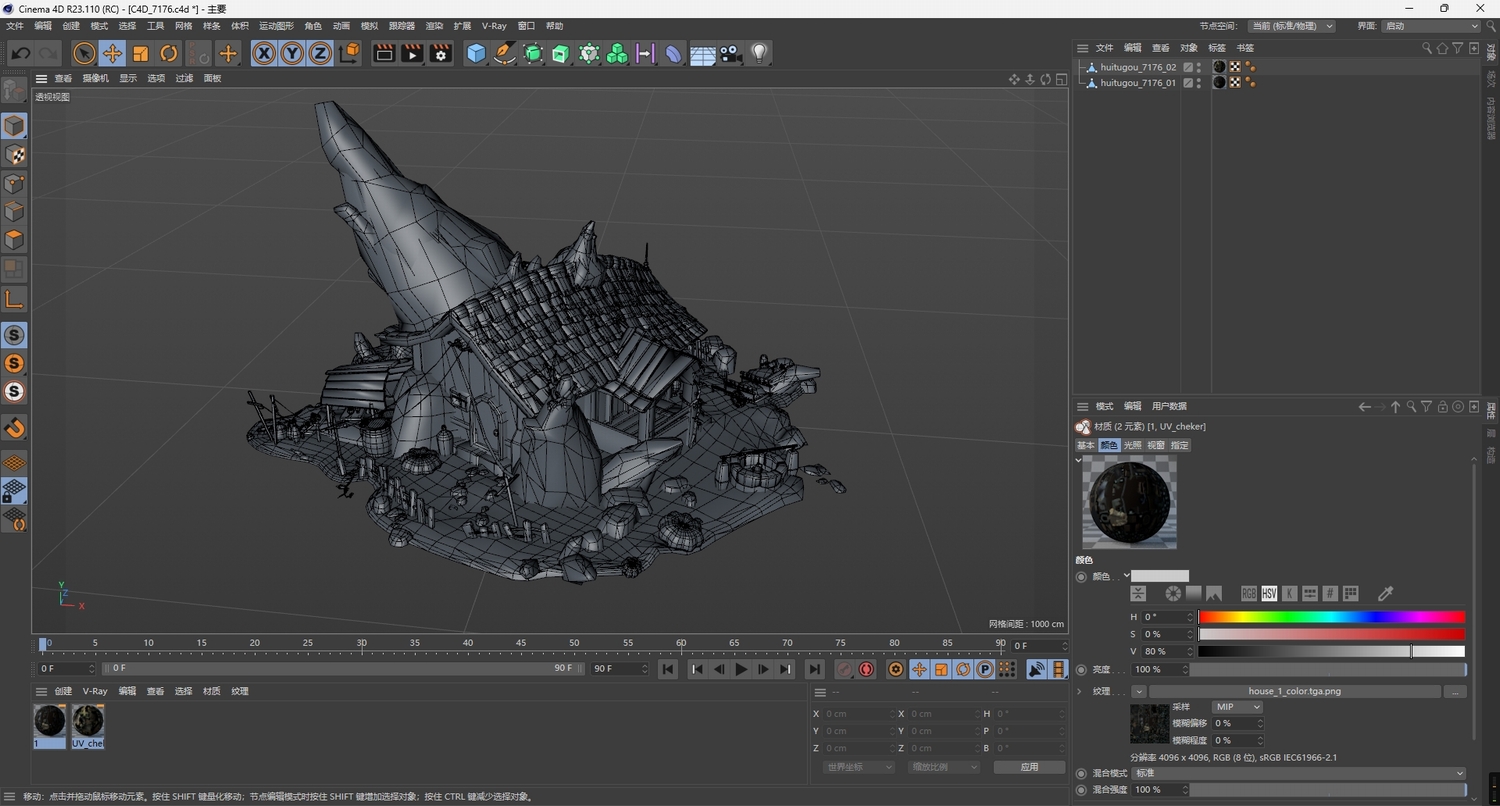Open the 渲染 menu in menu bar
This screenshot has width=1500, height=806.
[434, 26]
